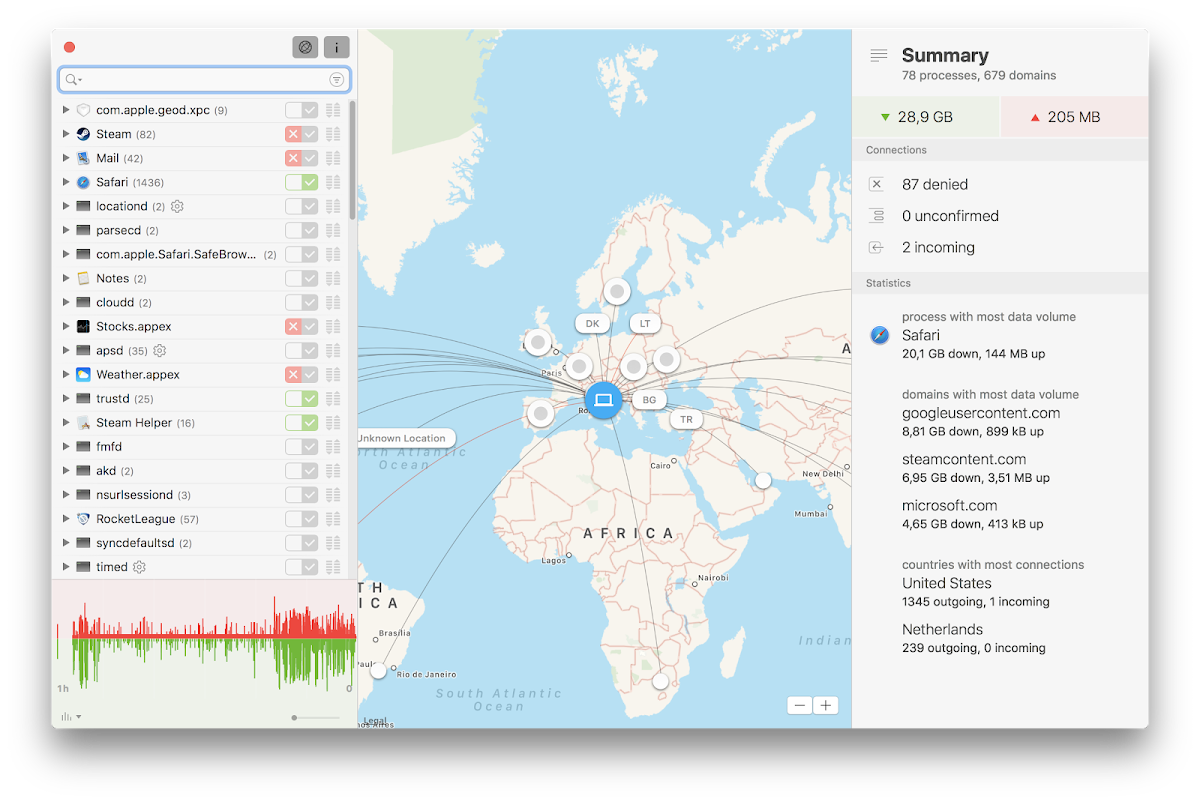Toggle allow/deny switch for Mail
Image resolution: width=1200 pixels, height=802 pixels.
301,158
